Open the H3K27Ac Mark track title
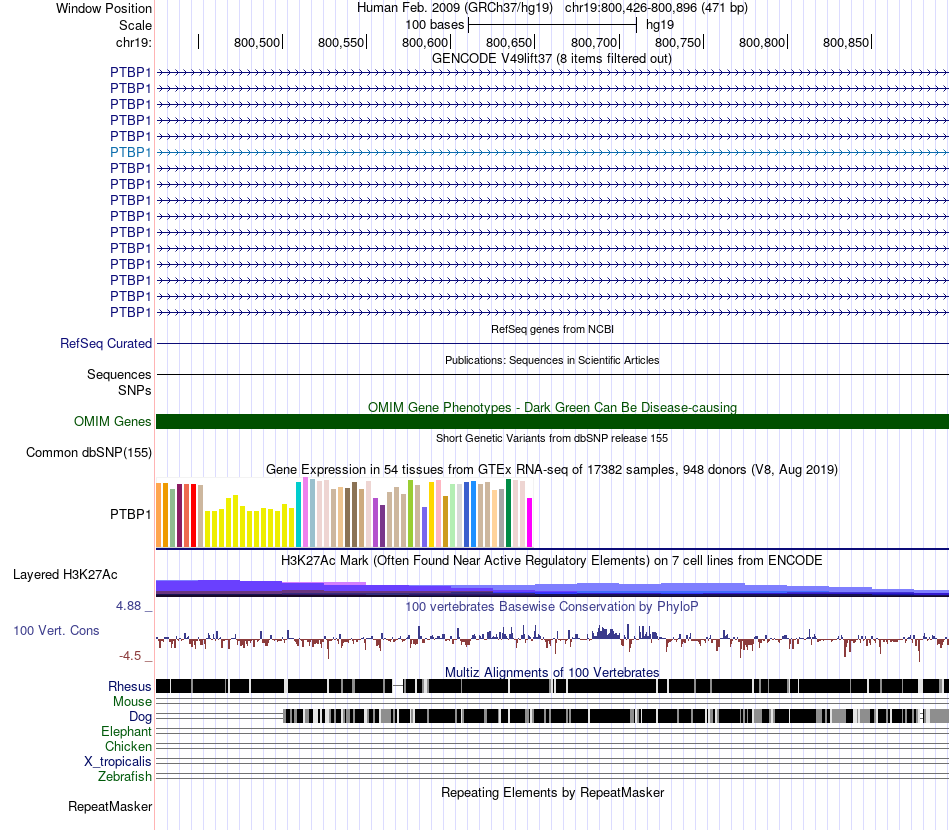The image size is (950, 830). (552, 560)
